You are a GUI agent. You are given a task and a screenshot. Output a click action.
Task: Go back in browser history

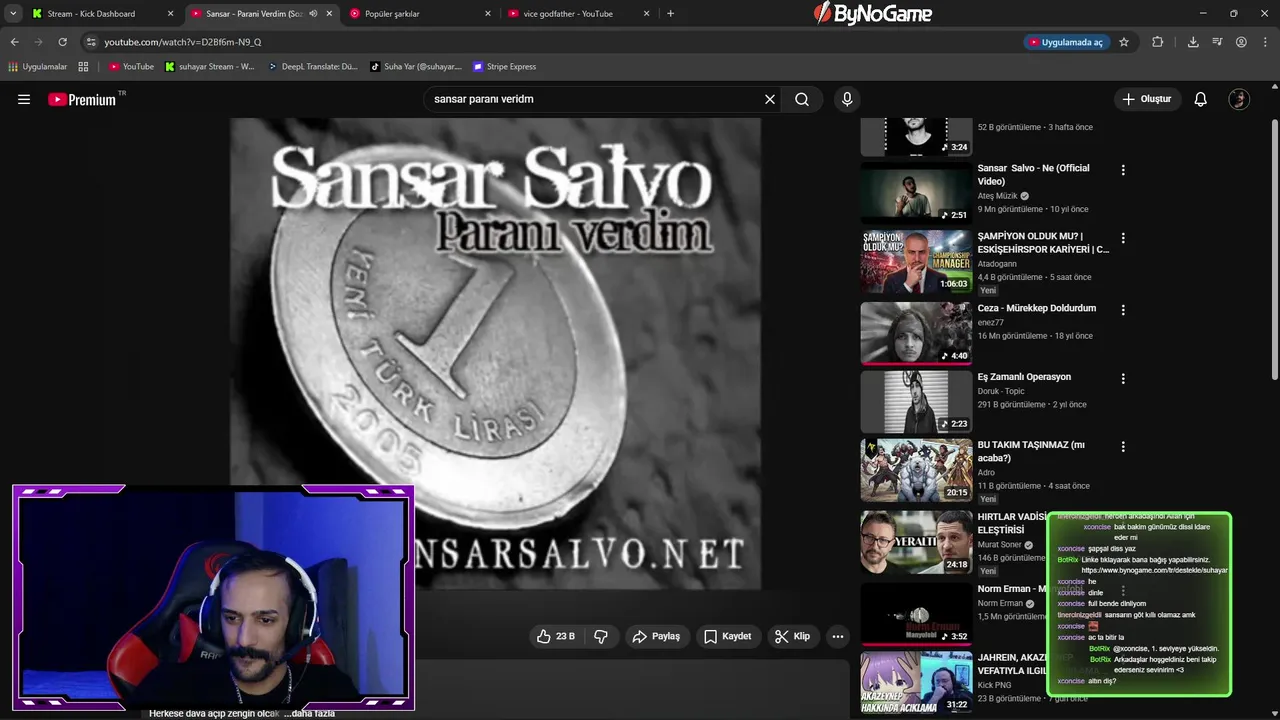pyautogui.click(x=14, y=42)
